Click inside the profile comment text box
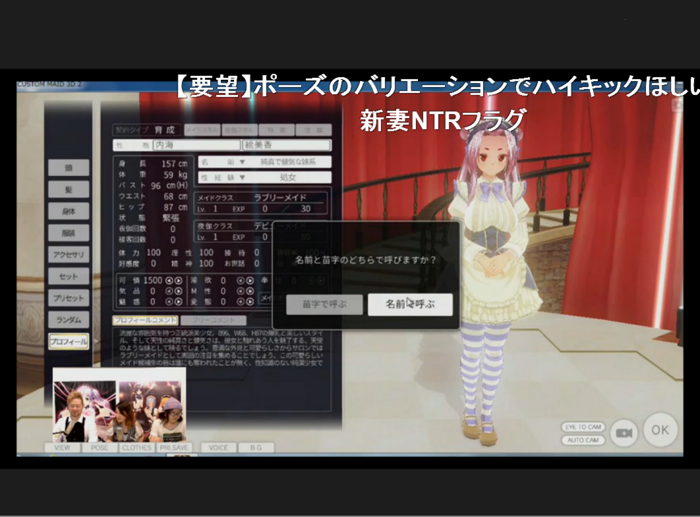 (221, 369)
